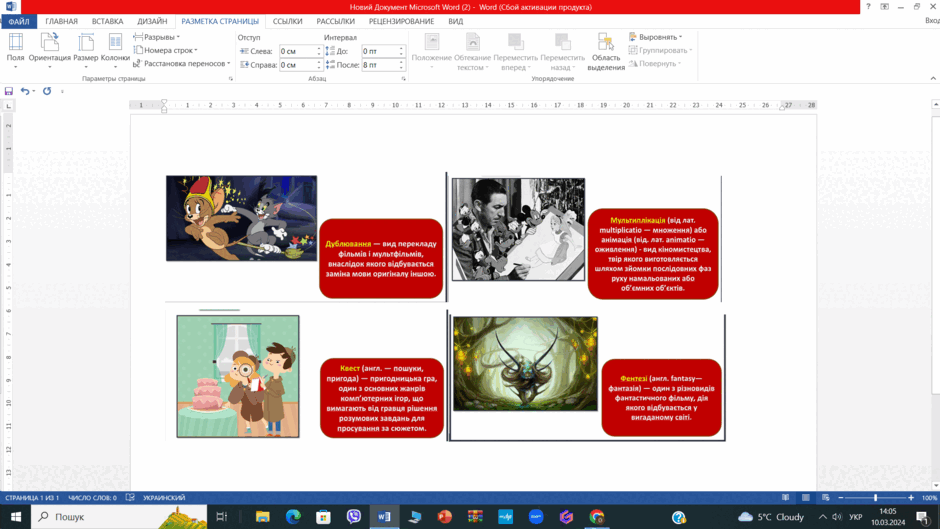Click the Дублювання red text box
Screen dimensions: 940x529
click(x=381, y=259)
